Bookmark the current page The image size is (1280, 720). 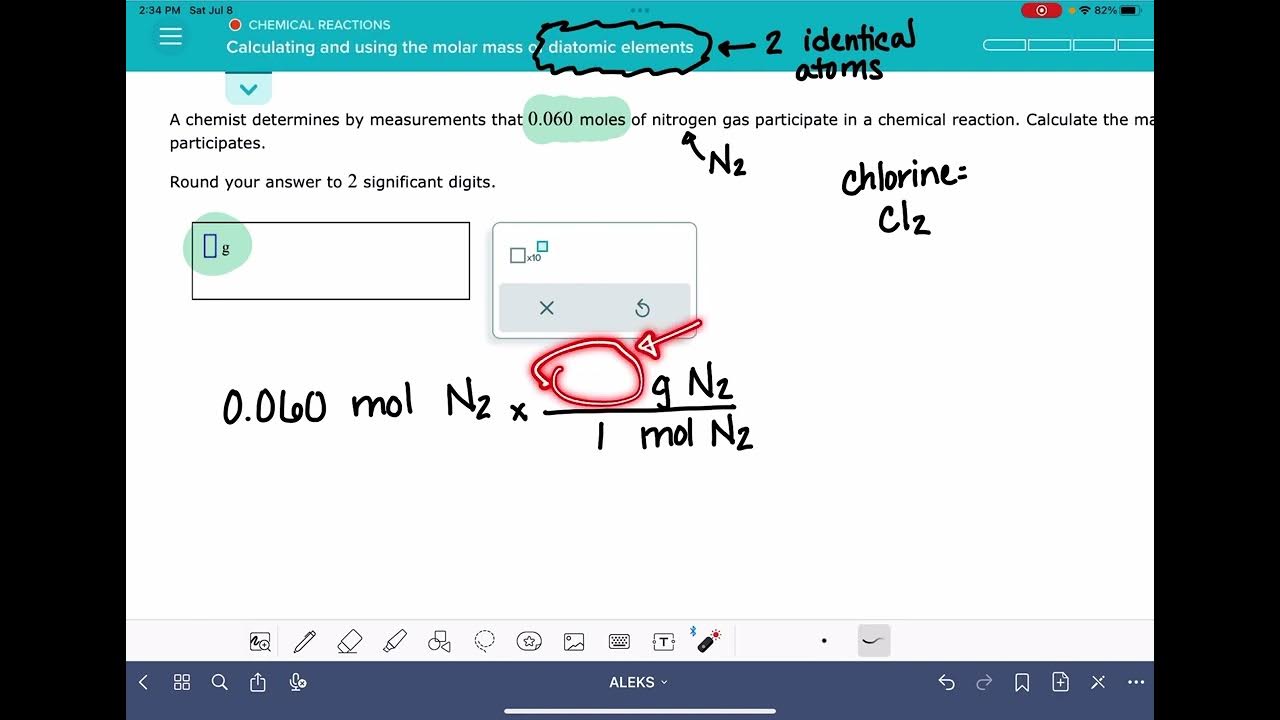tap(1022, 682)
